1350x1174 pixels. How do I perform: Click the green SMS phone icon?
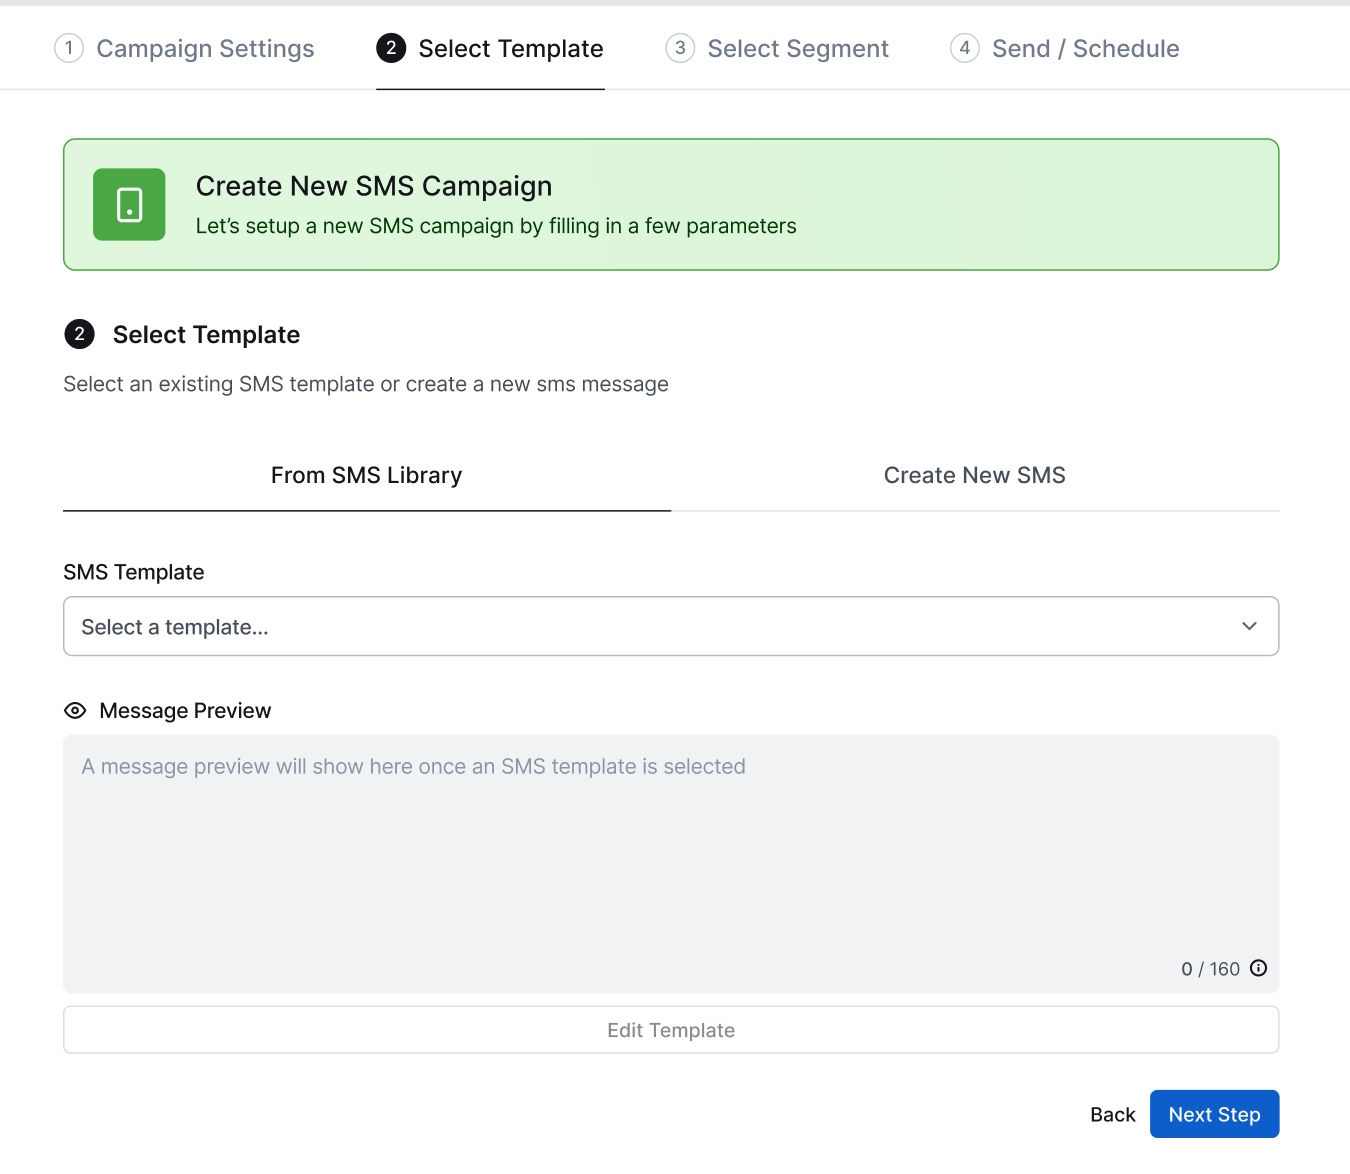click(x=129, y=204)
